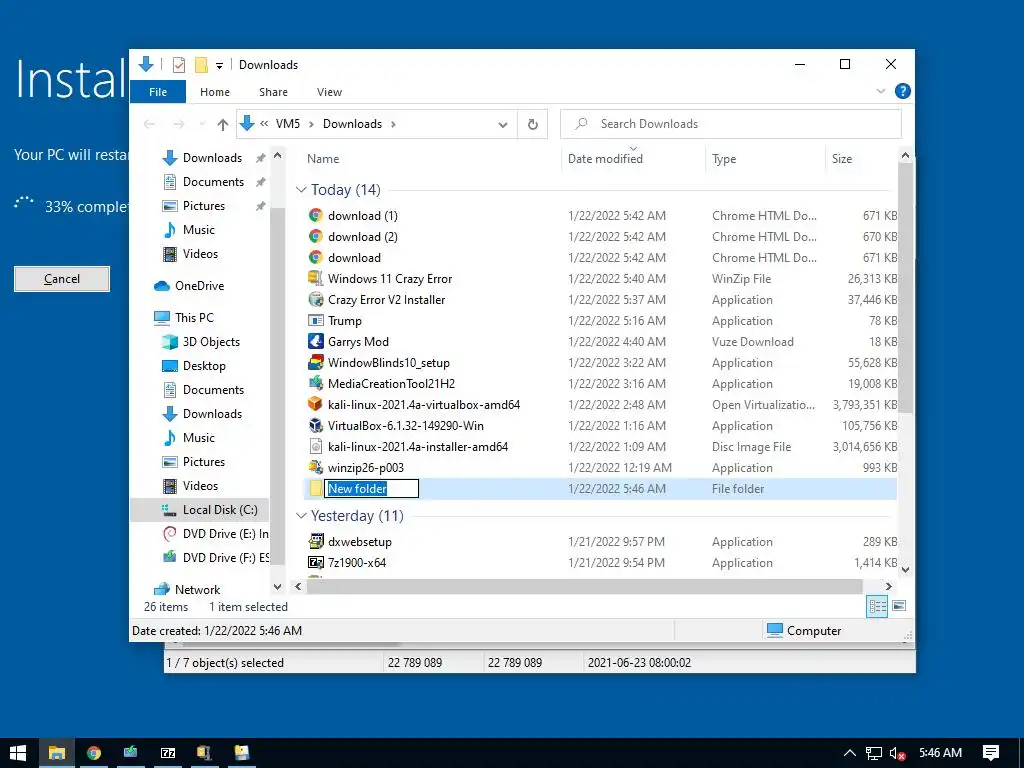1024x768 pixels.
Task: Open Desktop under This PC
Action: click(204, 366)
